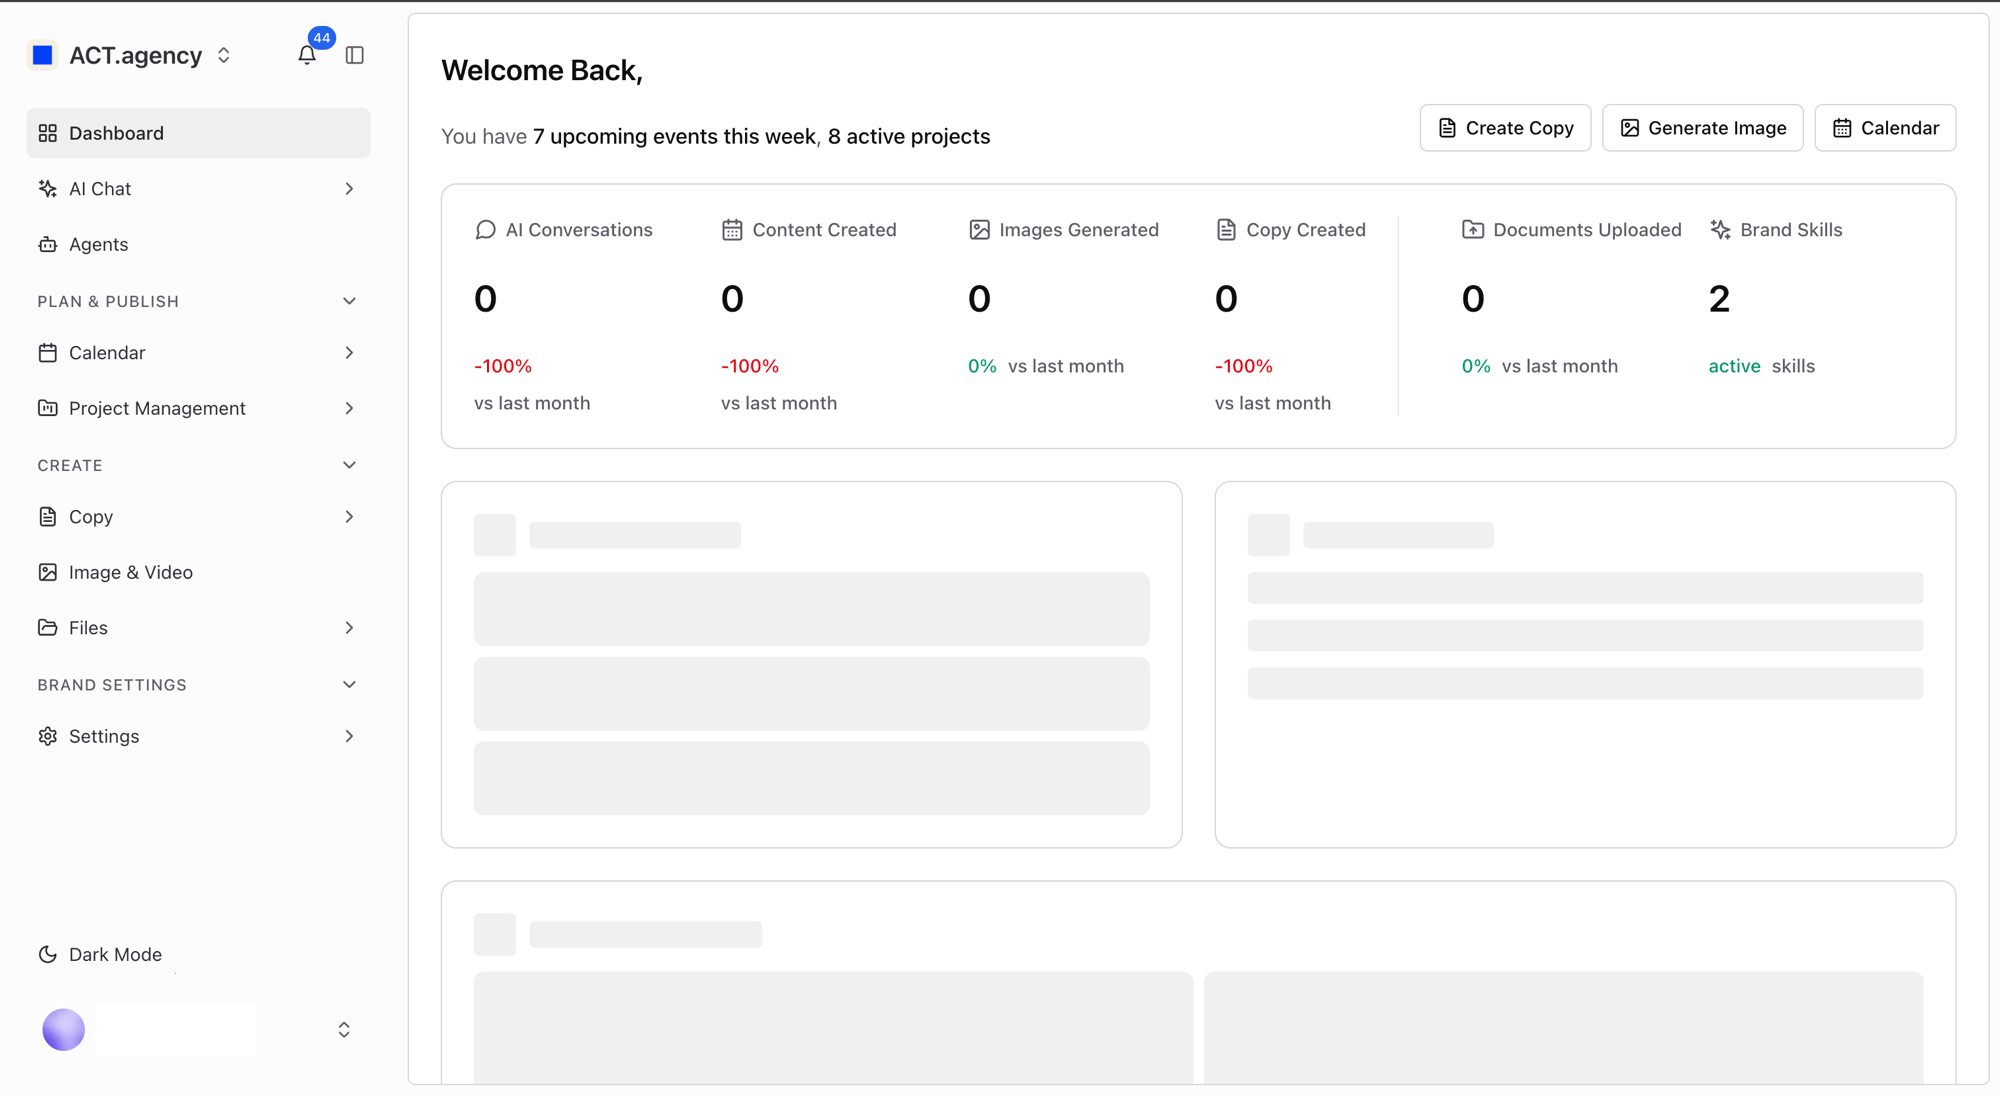This screenshot has height=1096, width=2000.
Task: Click the green active skills indicator
Action: [x=1733, y=365]
